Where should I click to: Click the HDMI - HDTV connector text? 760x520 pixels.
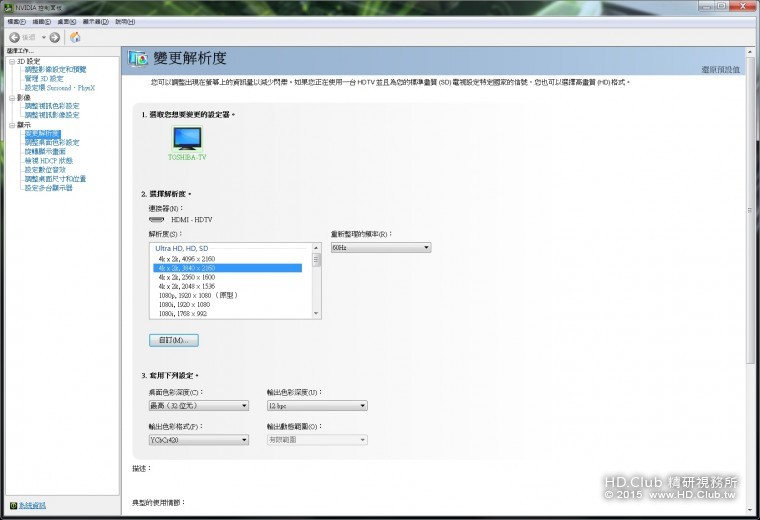[x=191, y=220]
